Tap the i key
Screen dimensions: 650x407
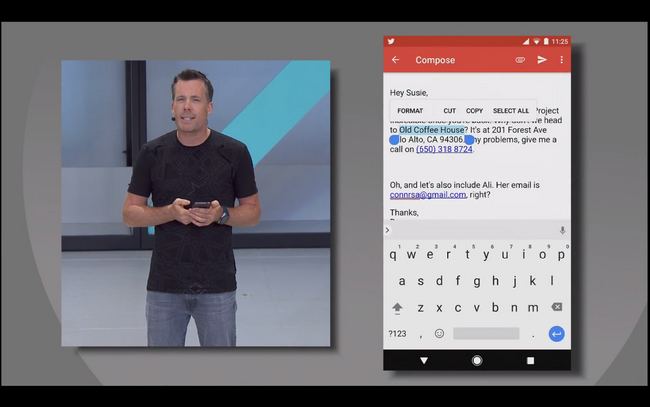(524, 254)
